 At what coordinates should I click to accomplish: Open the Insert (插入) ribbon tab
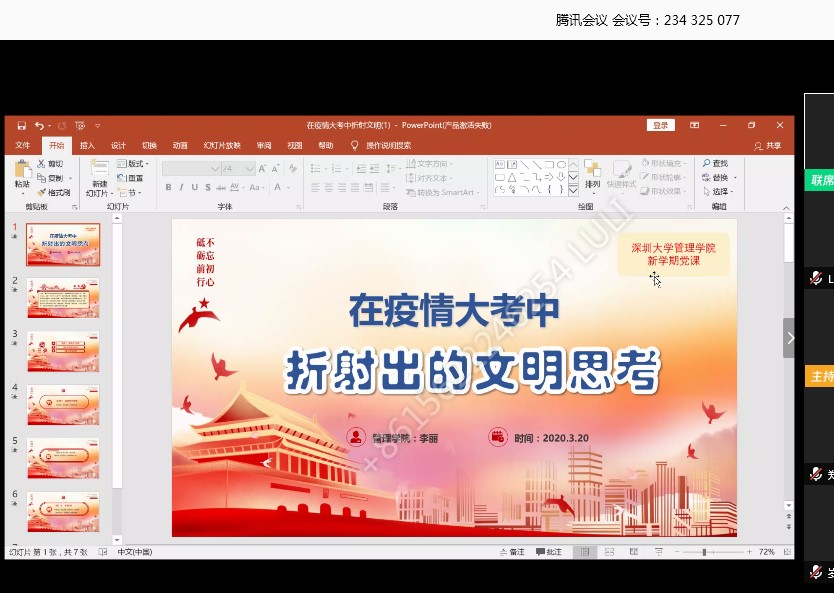[87, 145]
